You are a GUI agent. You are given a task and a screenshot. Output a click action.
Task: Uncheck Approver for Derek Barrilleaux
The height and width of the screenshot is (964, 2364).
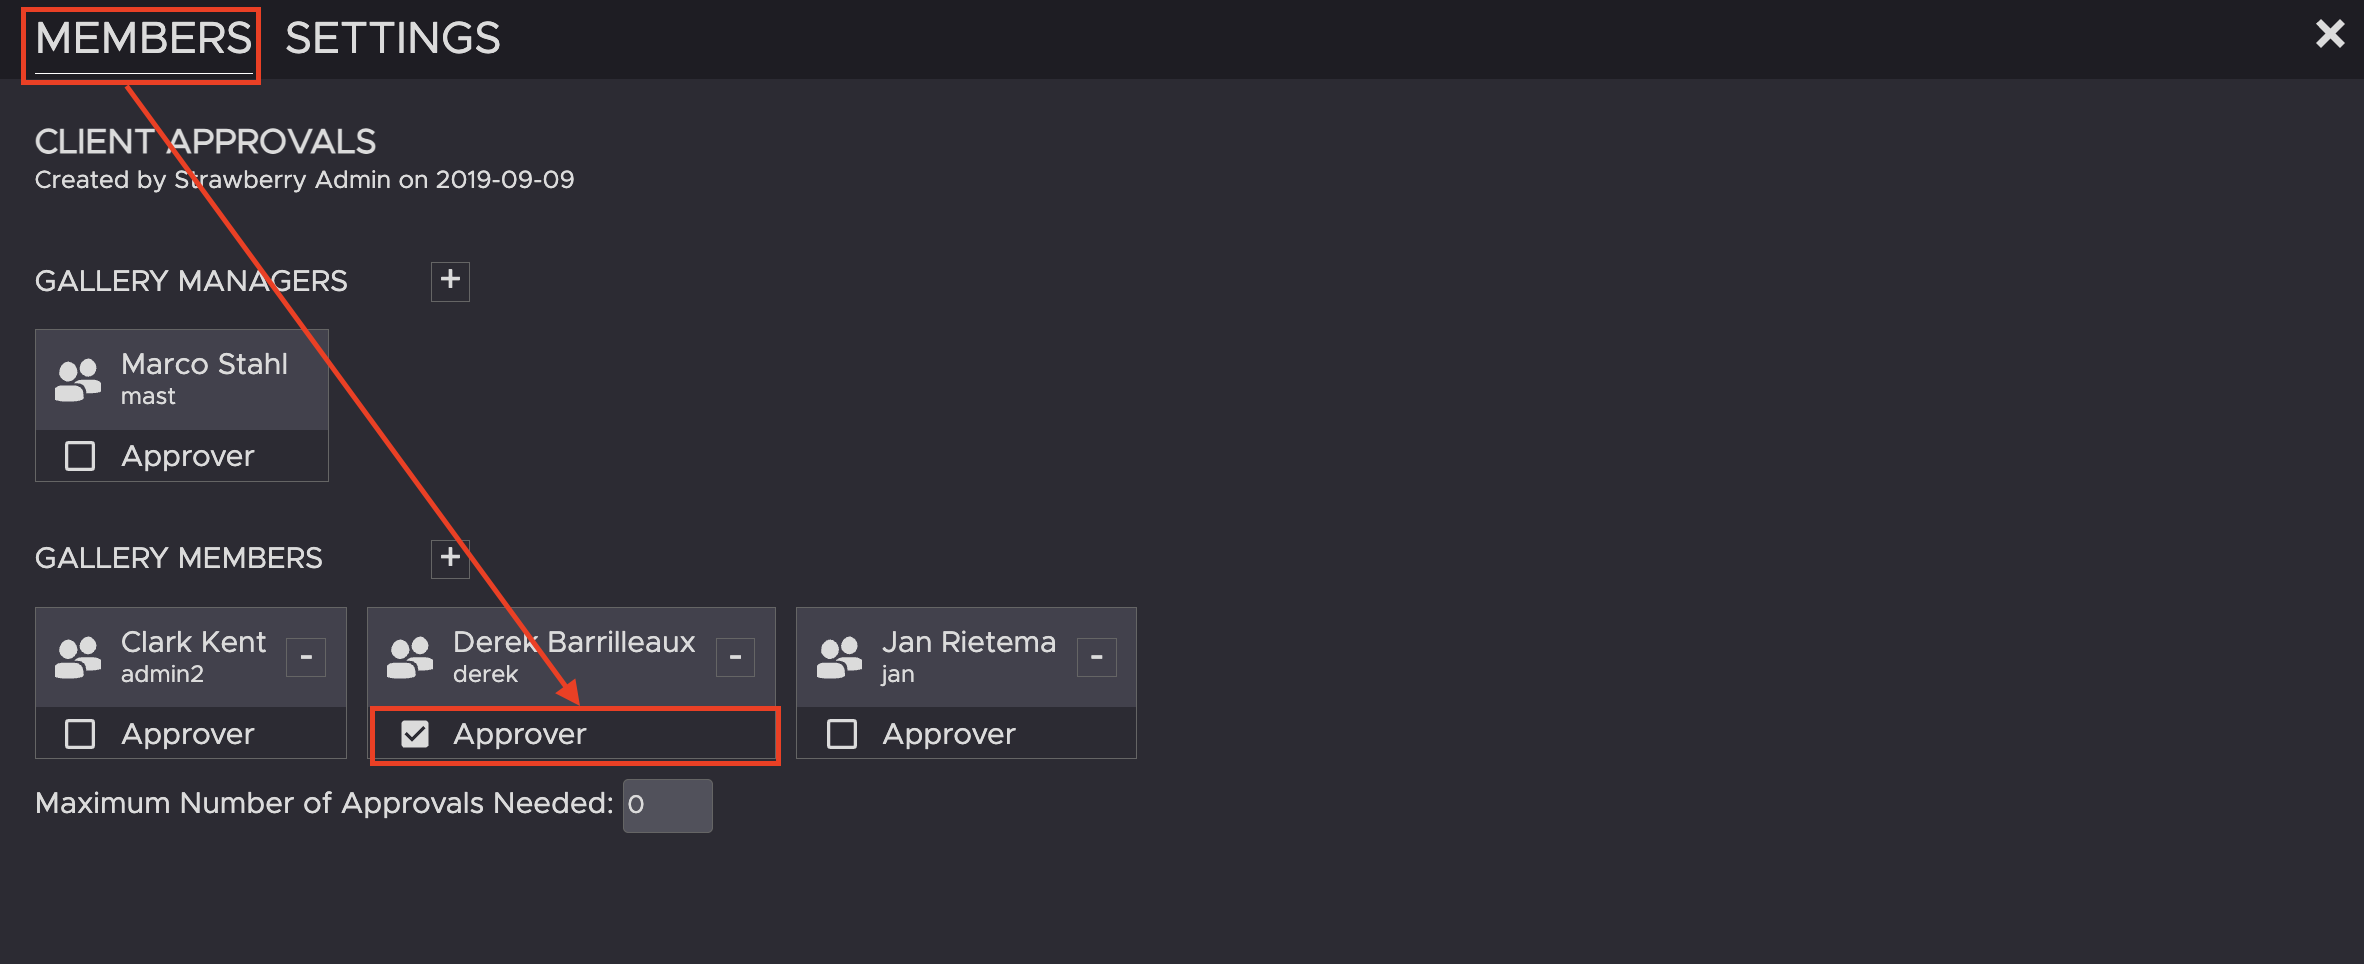(x=415, y=734)
